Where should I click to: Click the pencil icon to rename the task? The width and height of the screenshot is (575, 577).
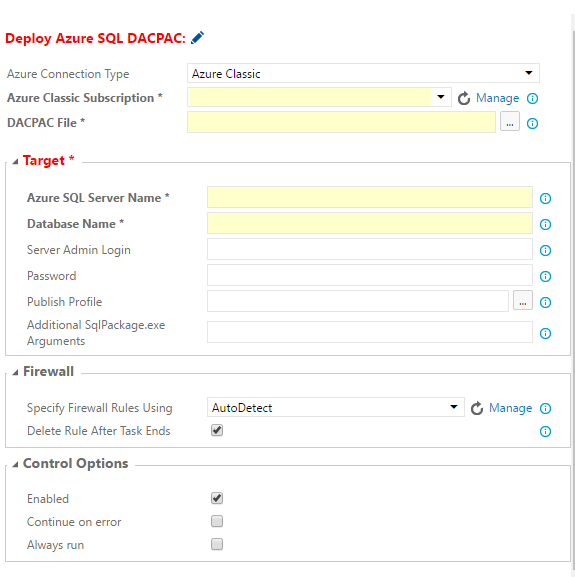198,38
